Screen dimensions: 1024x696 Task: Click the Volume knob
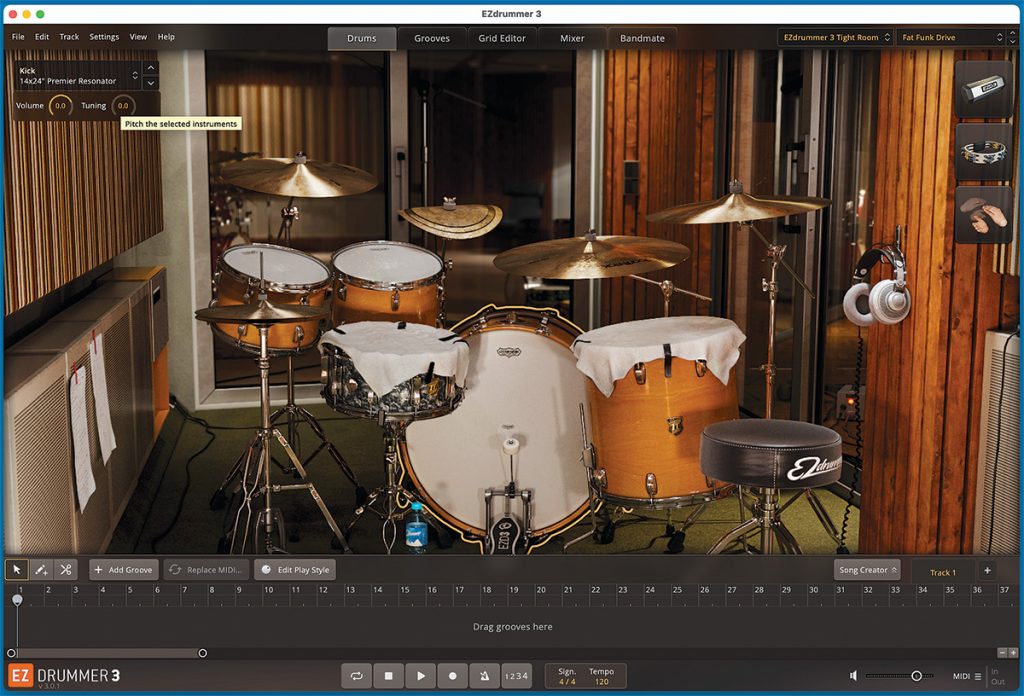click(x=60, y=105)
